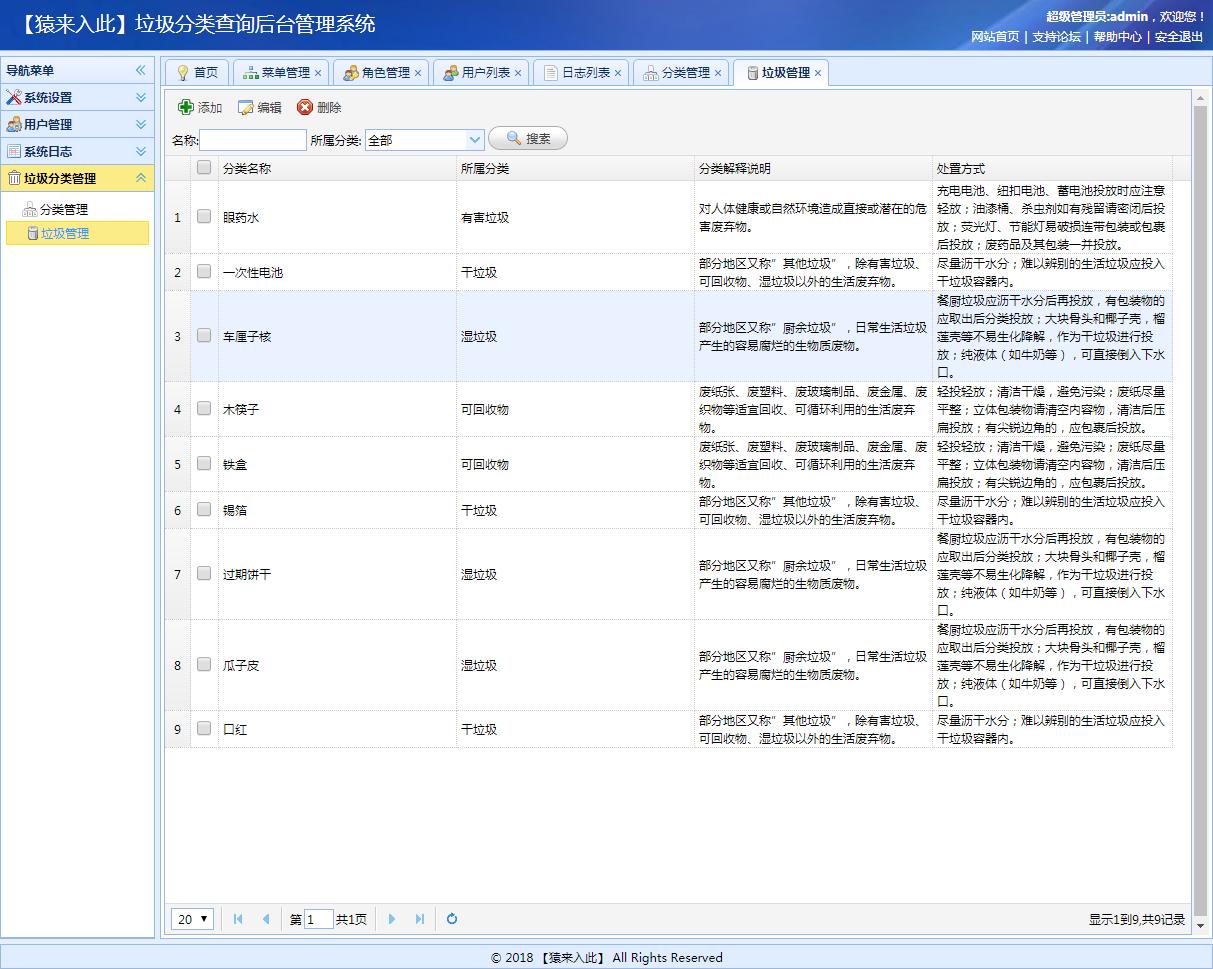The height and width of the screenshot is (969, 1213).
Task: Open the page size dropdown showing 20
Action: [x=192, y=918]
